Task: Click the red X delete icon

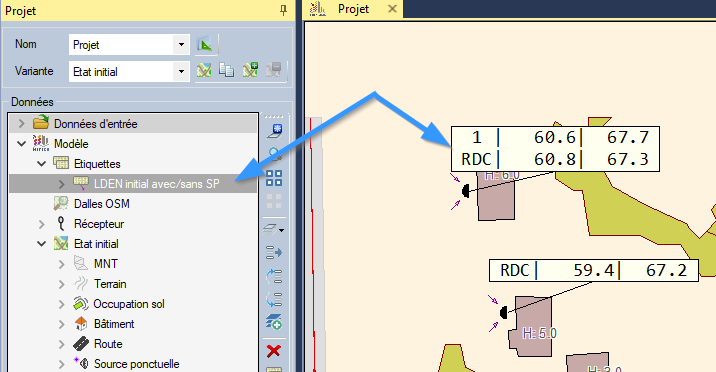Action: point(274,351)
